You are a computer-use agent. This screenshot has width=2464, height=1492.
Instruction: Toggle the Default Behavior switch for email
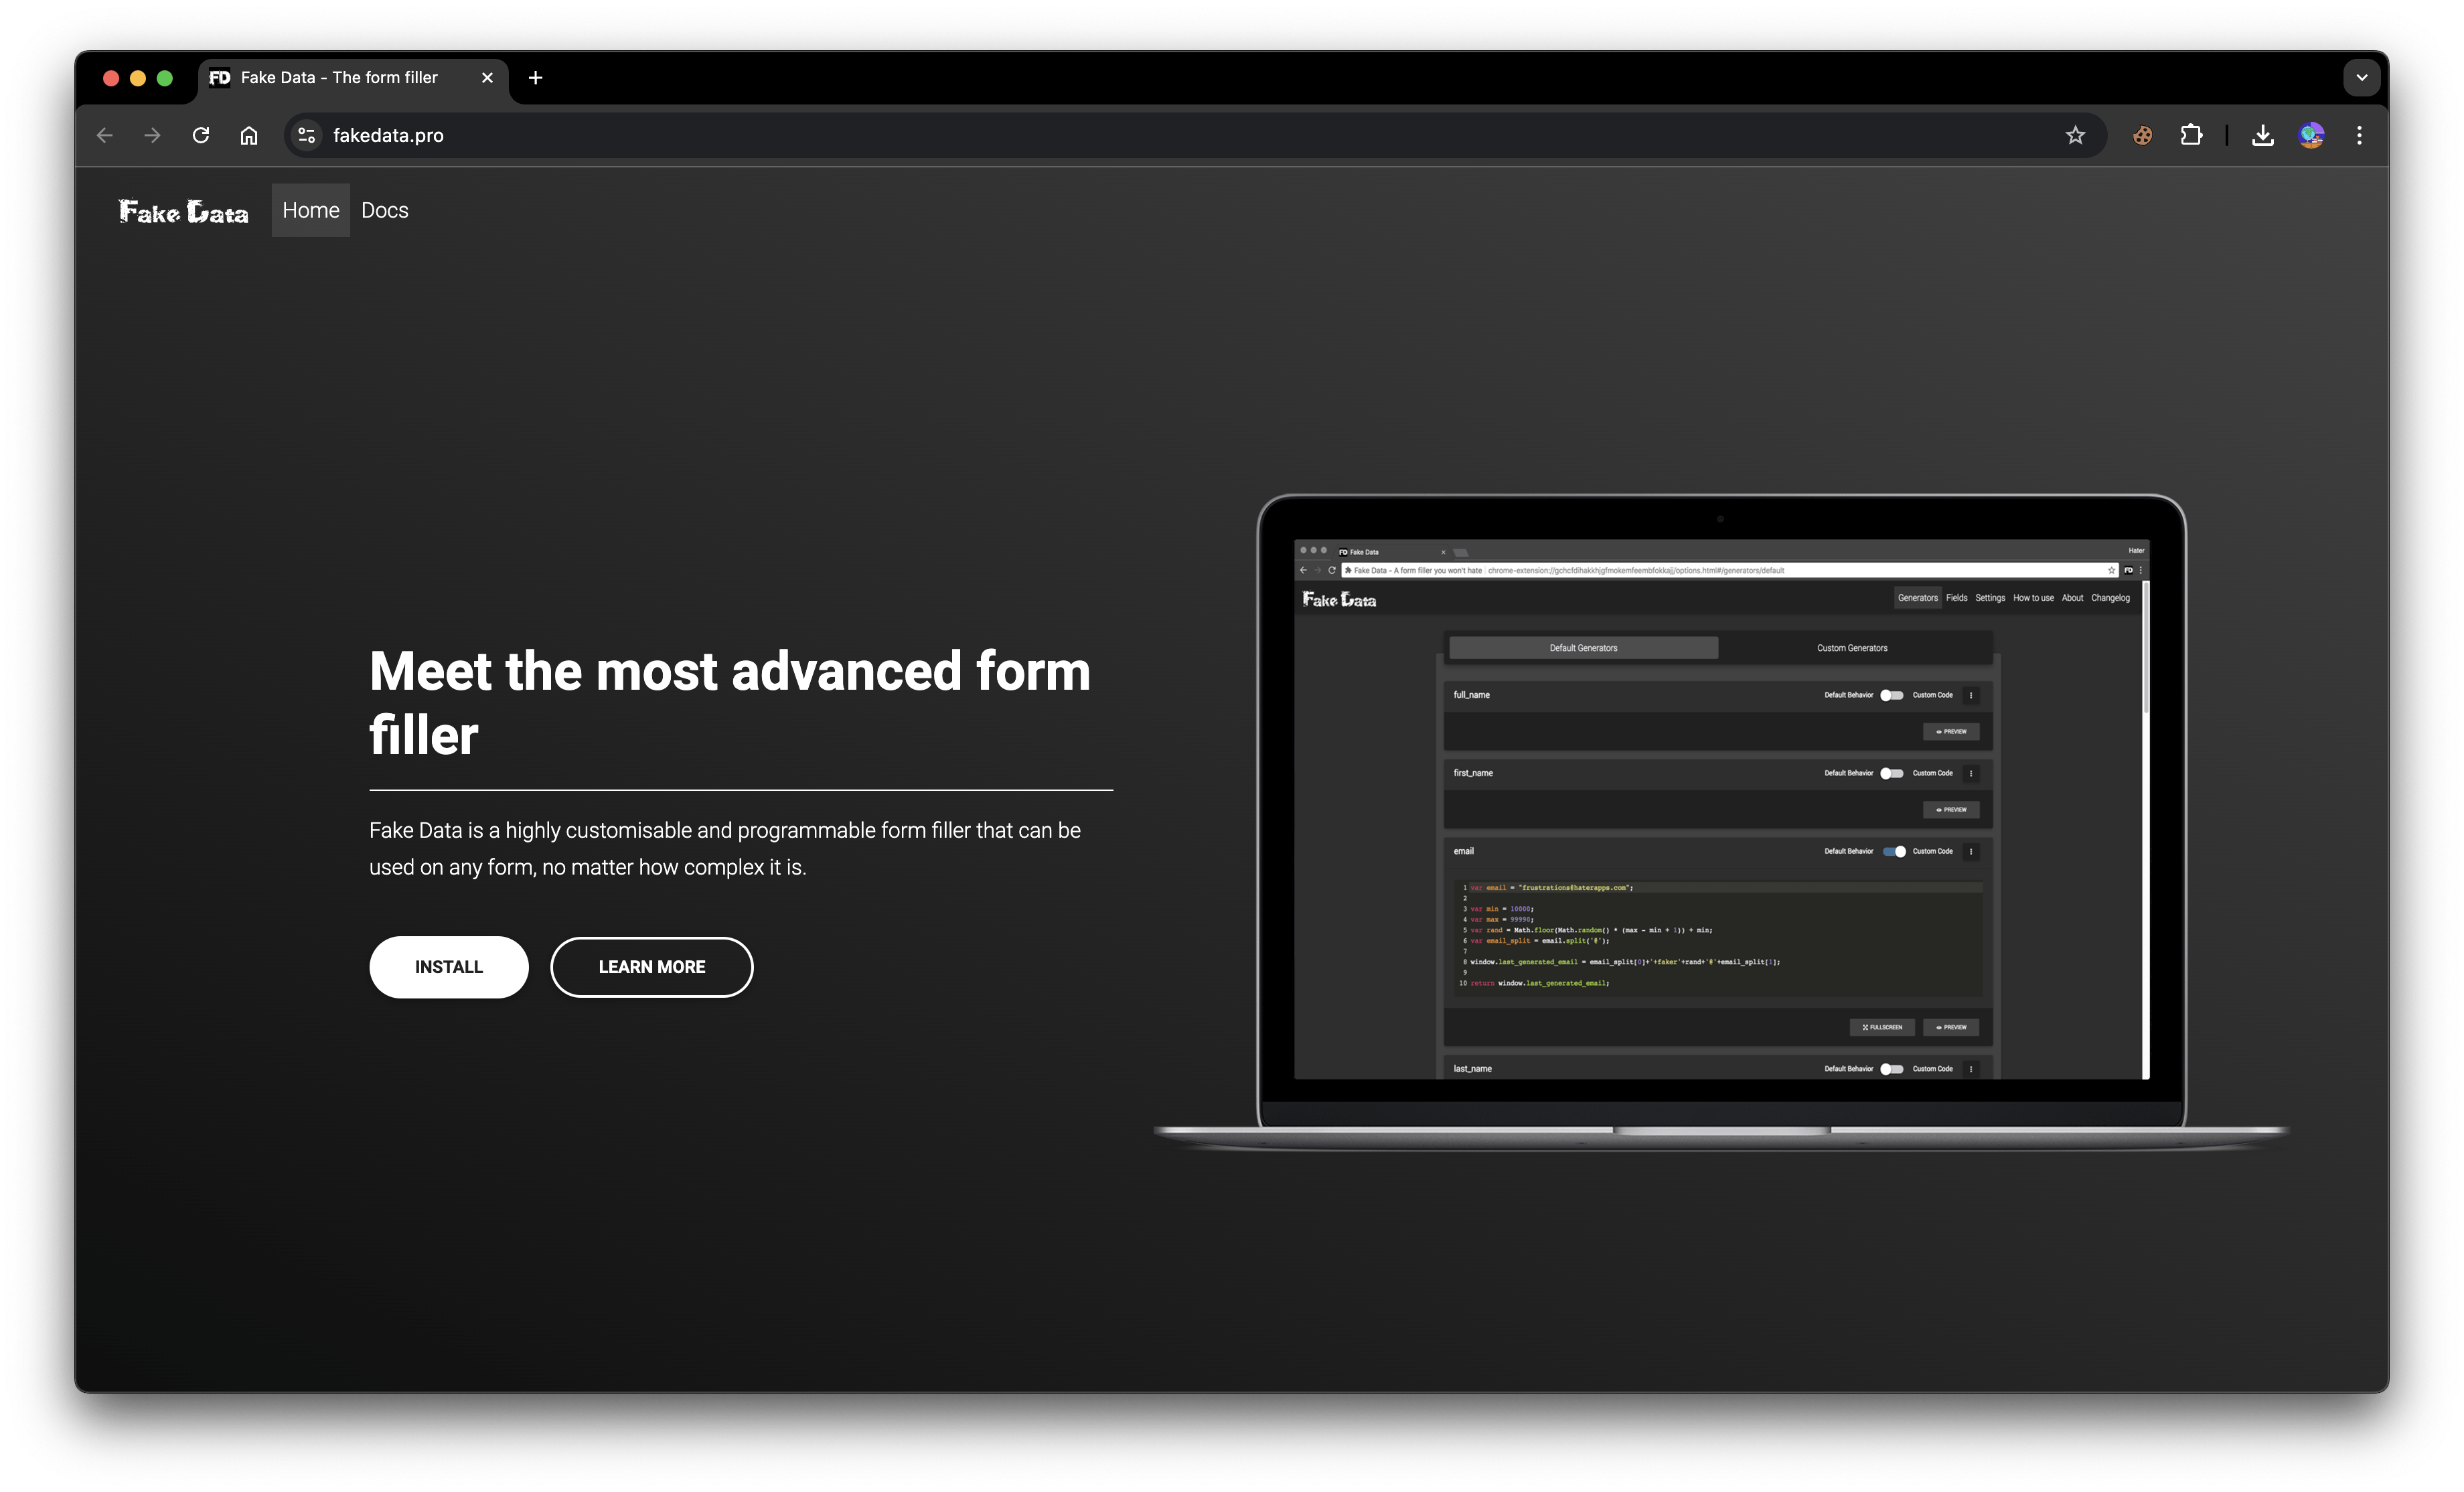click(1894, 852)
